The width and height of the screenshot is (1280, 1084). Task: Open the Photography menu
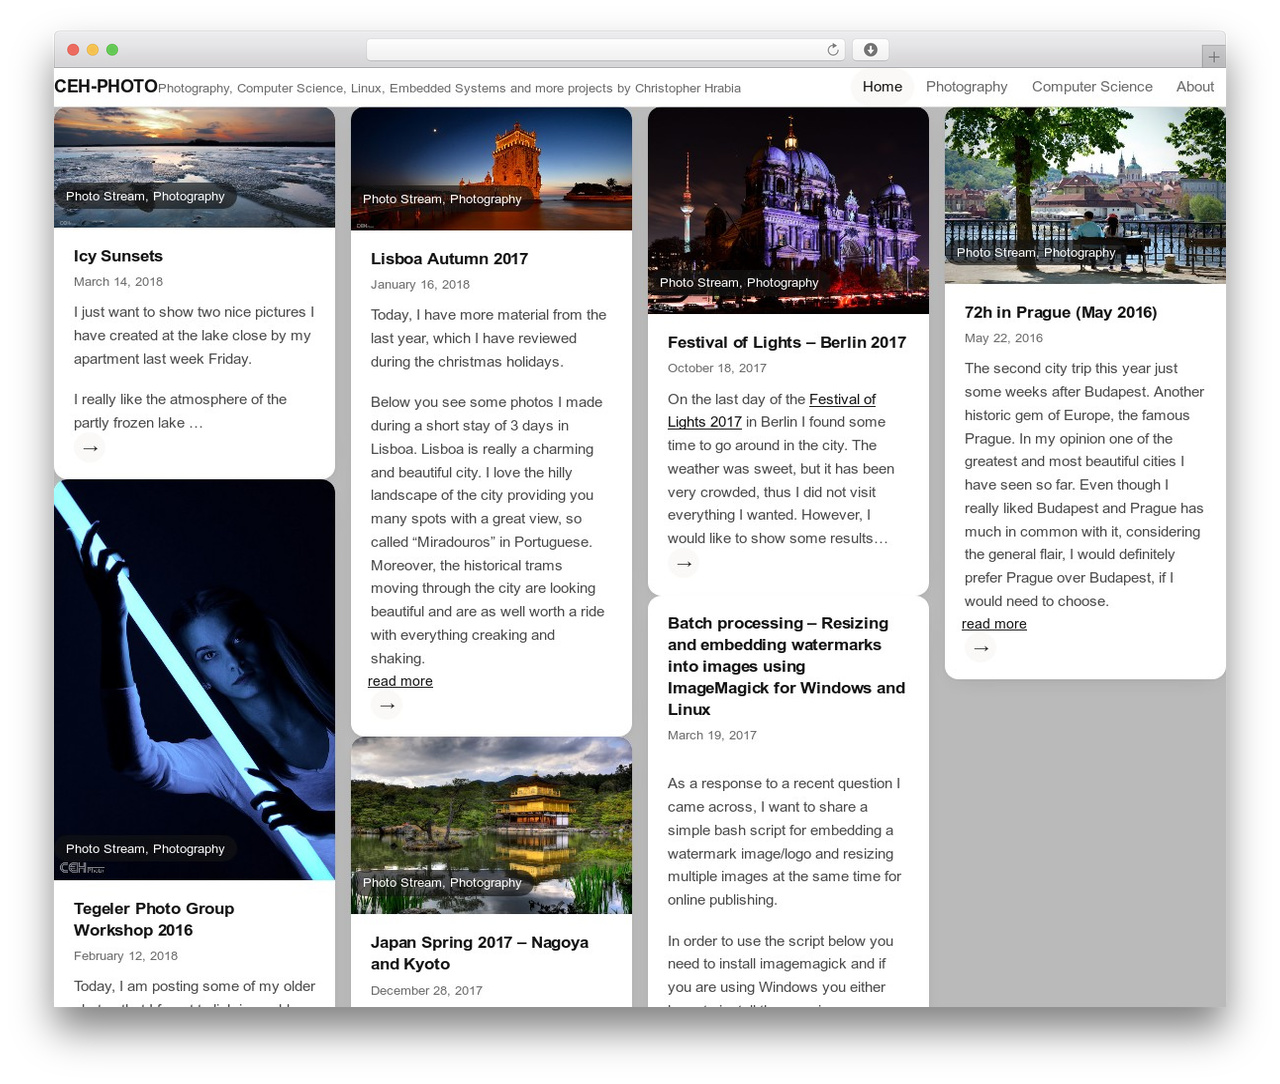(967, 87)
